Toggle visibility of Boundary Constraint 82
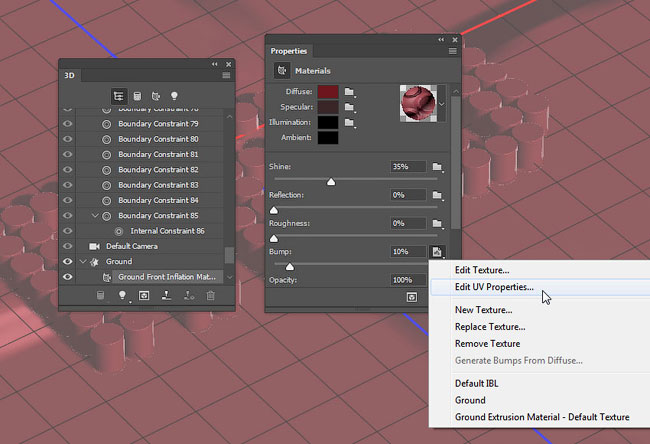 tap(68, 170)
